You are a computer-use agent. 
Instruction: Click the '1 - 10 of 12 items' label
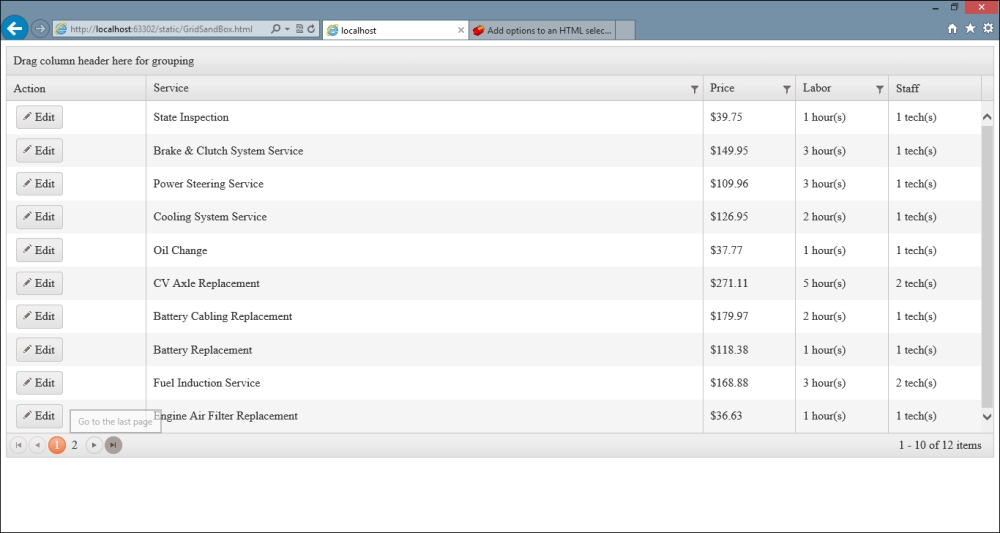point(940,445)
